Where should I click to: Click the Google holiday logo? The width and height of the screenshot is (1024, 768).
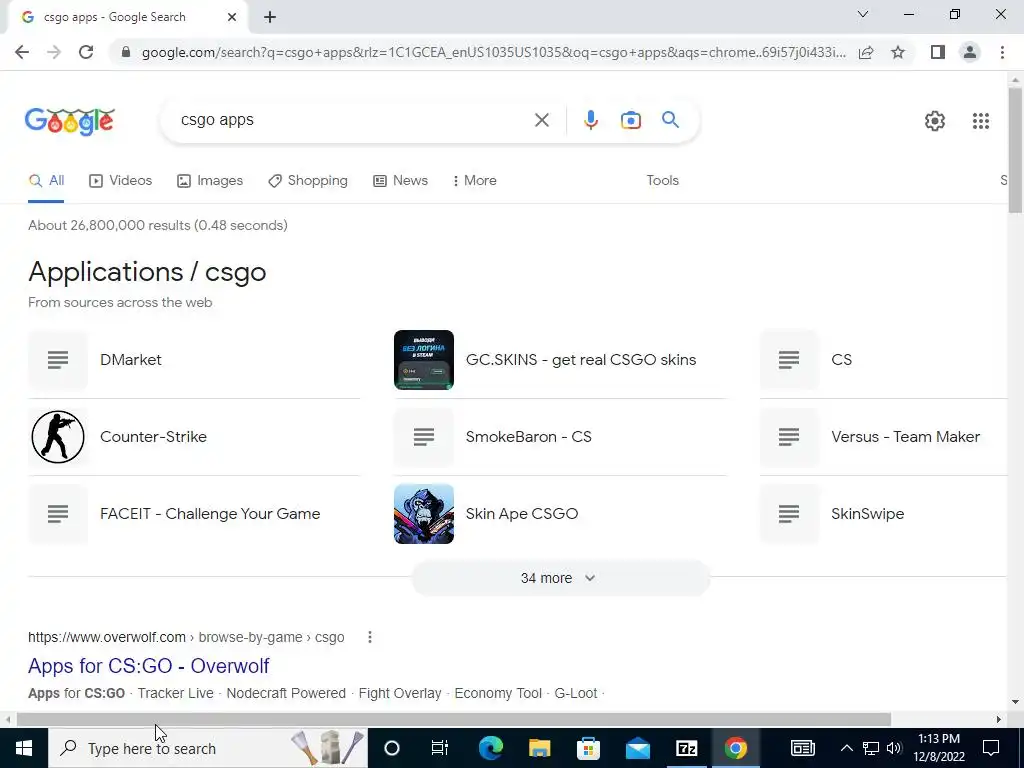point(70,121)
